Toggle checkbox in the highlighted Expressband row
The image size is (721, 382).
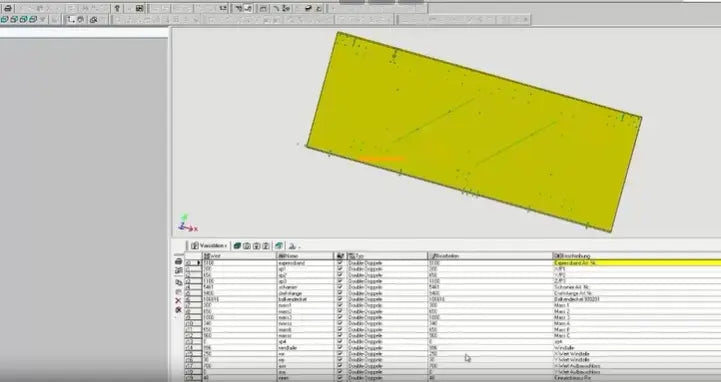(x=340, y=263)
